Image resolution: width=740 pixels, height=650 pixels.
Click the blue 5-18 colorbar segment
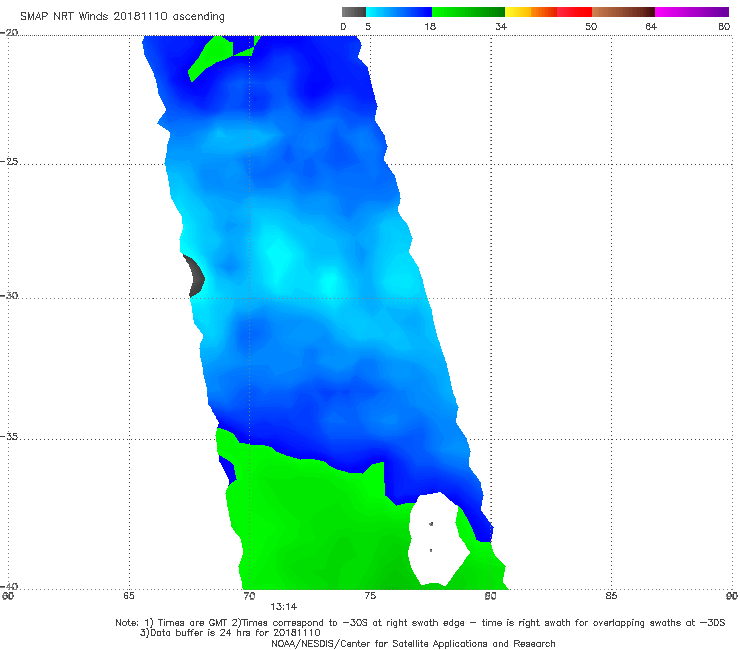tap(399, 12)
